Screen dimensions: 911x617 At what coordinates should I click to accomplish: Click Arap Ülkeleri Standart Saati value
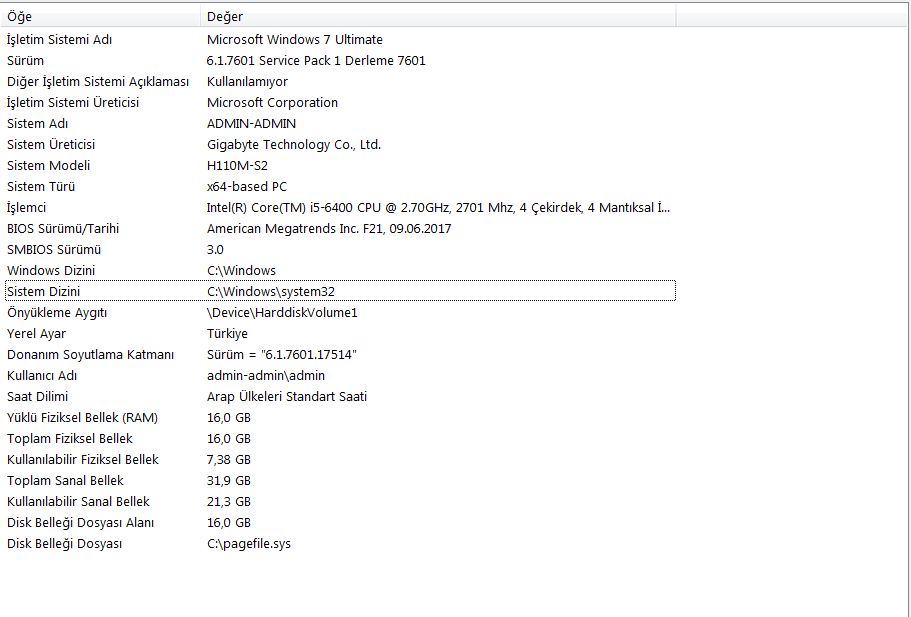287,397
